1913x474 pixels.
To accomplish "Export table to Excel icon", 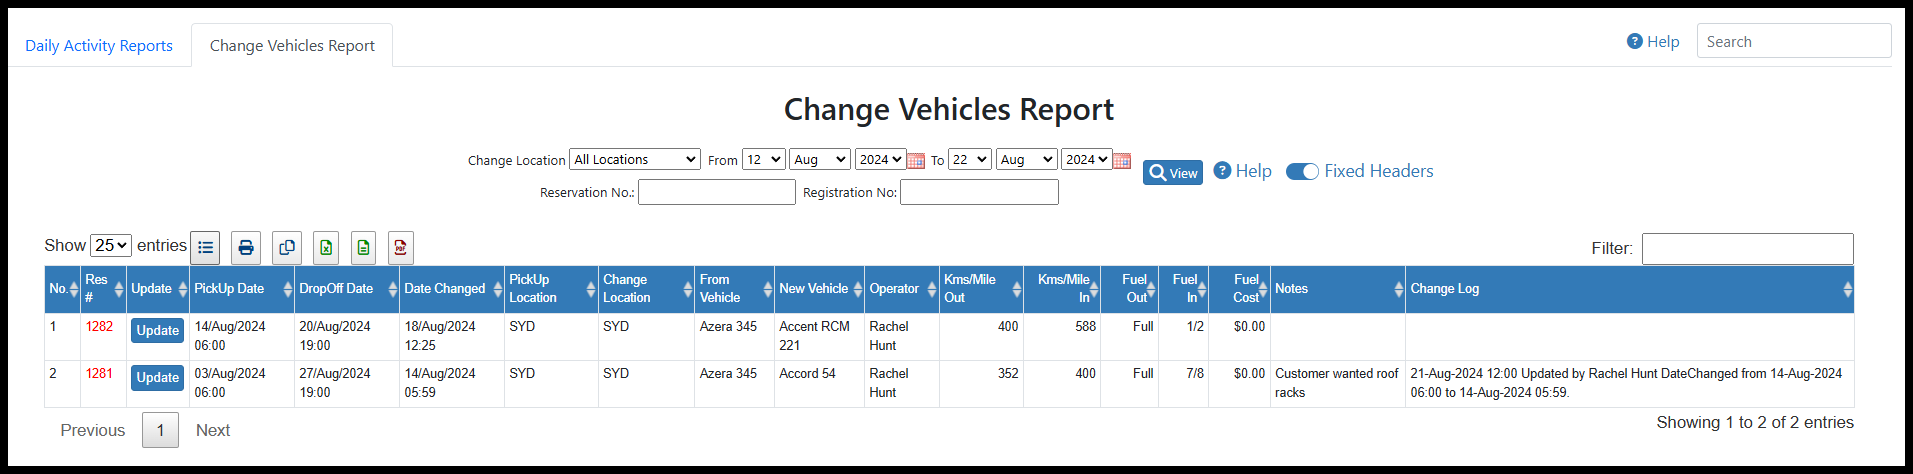I will tap(325, 247).
